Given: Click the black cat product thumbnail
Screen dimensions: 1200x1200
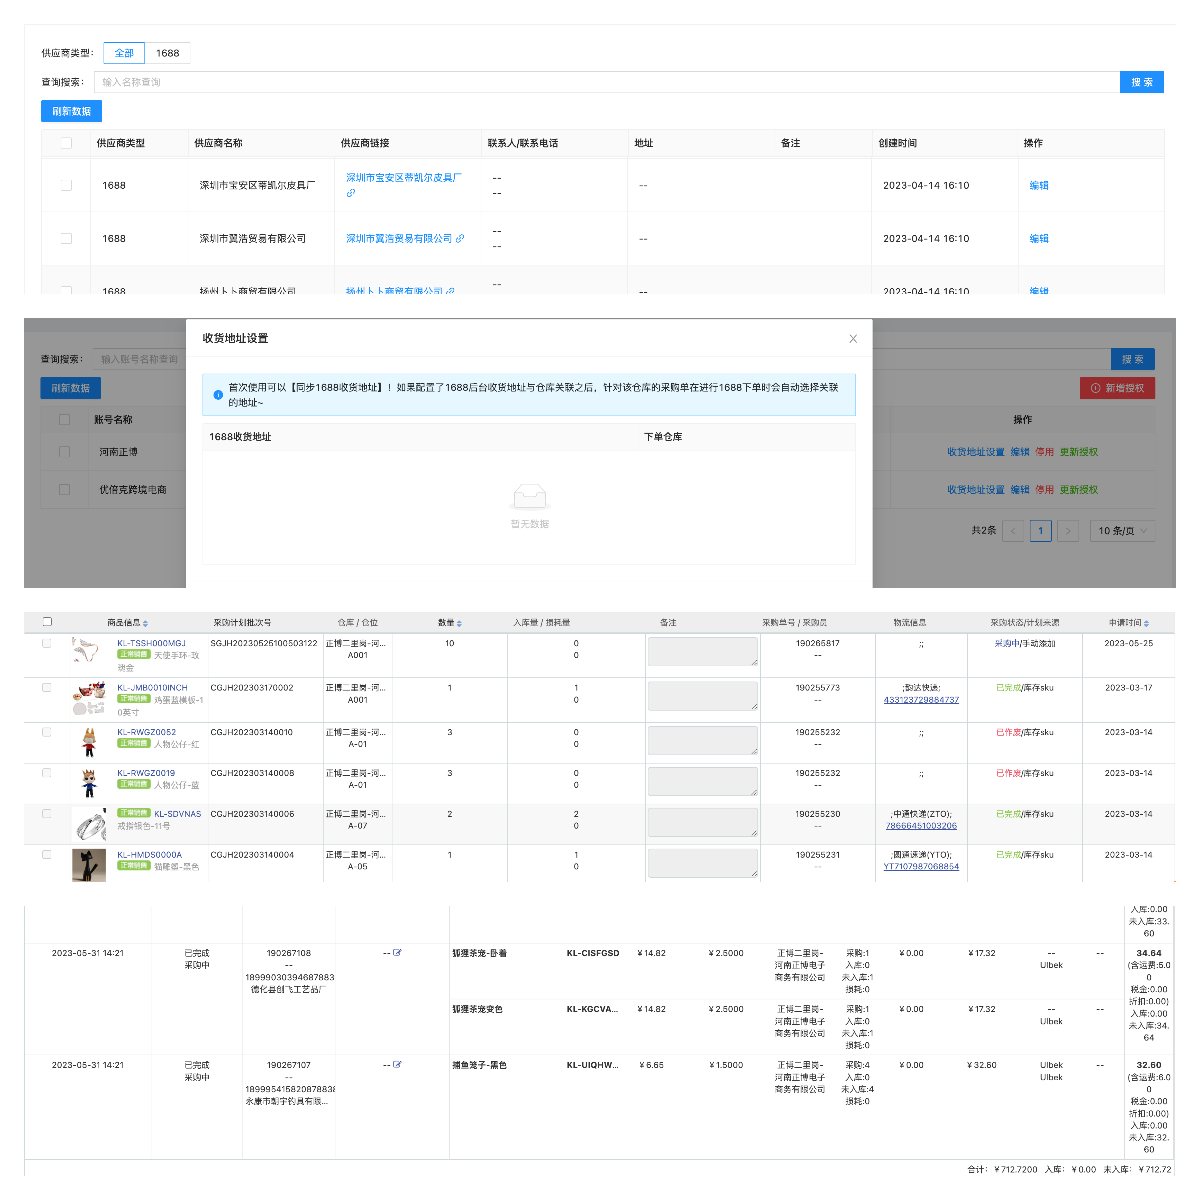Looking at the screenshot, I should [x=89, y=865].
